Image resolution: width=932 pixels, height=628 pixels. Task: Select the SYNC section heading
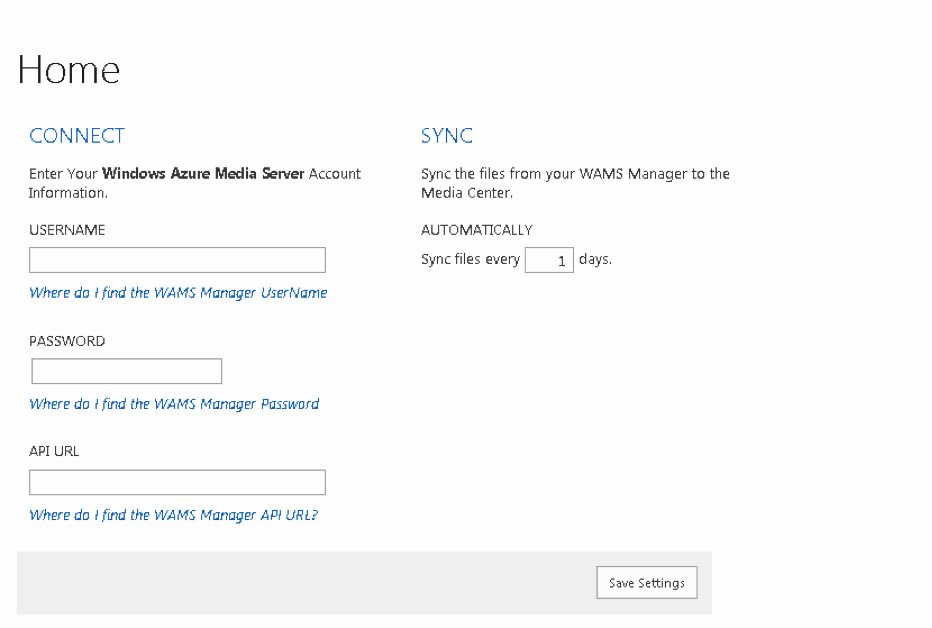(x=447, y=136)
